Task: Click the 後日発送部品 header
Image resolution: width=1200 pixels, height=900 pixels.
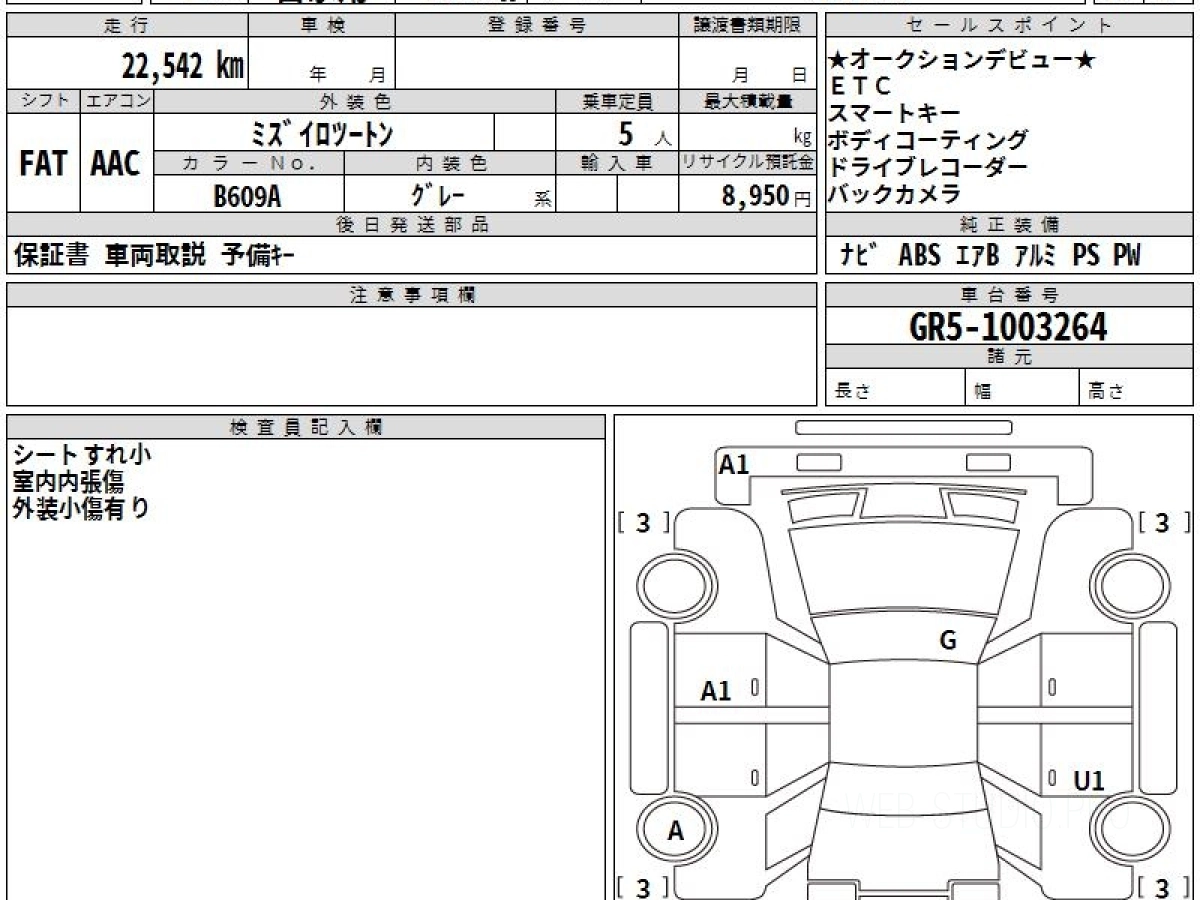Action: pos(411,225)
